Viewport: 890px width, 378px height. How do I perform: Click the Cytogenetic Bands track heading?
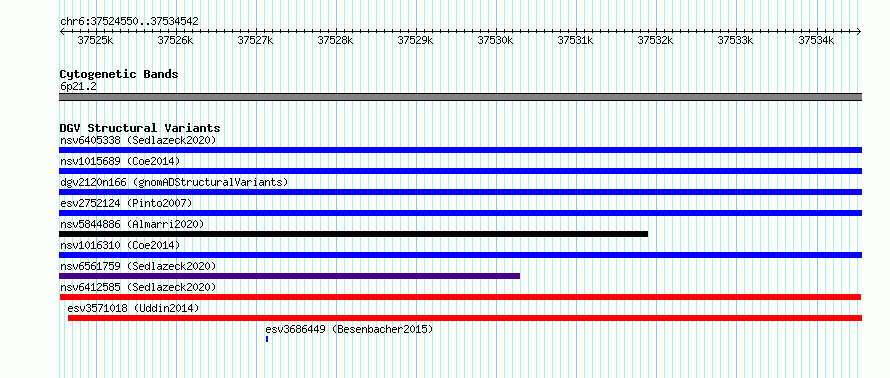pyautogui.click(x=119, y=74)
